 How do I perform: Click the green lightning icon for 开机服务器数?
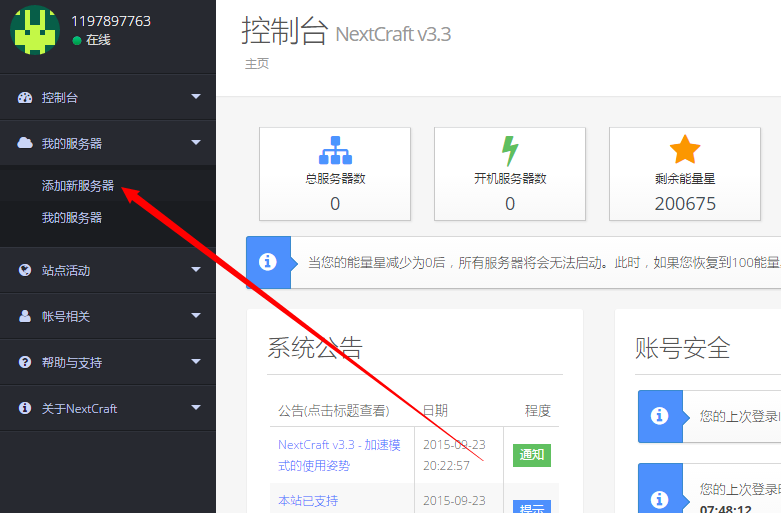pyautogui.click(x=510, y=150)
